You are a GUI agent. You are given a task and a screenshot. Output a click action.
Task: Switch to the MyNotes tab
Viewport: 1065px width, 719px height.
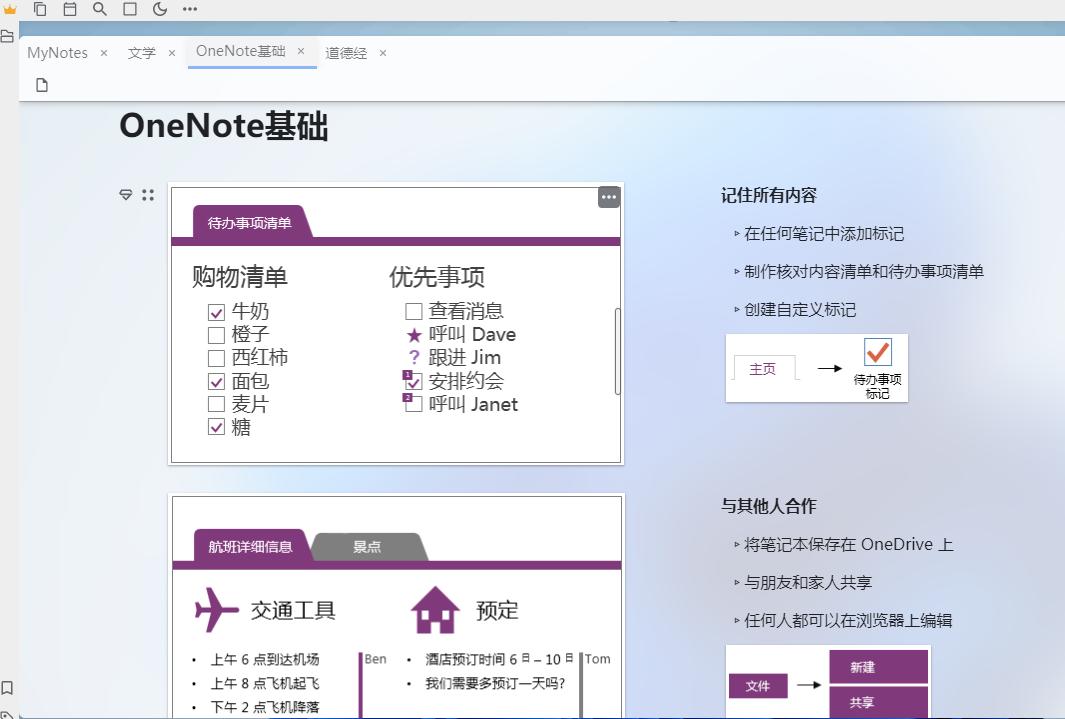pyautogui.click(x=57, y=53)
